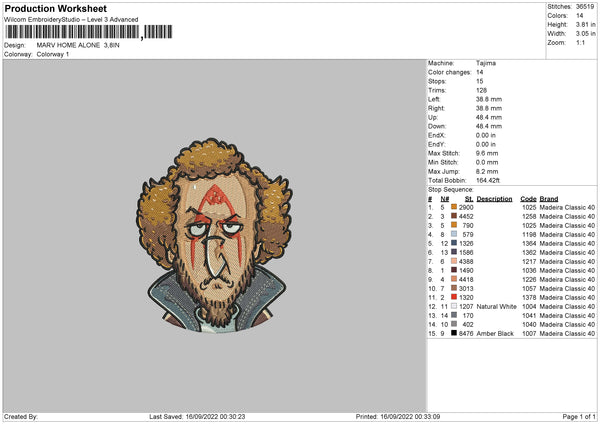Select the Up value "48.4 mm"
Image resolution: width=600 pixels, height=424 pixels.
489,117
